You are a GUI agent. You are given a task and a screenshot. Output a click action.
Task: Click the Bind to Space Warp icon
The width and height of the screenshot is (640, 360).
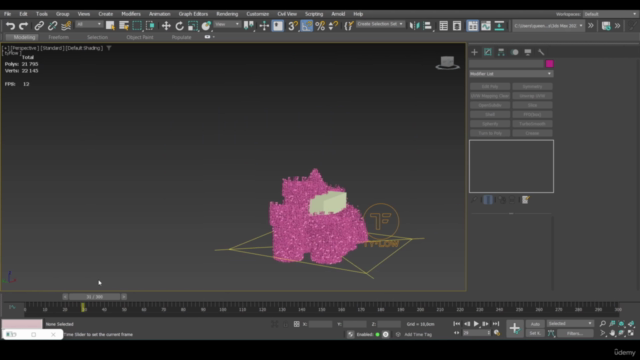click(x=66, y=26)
